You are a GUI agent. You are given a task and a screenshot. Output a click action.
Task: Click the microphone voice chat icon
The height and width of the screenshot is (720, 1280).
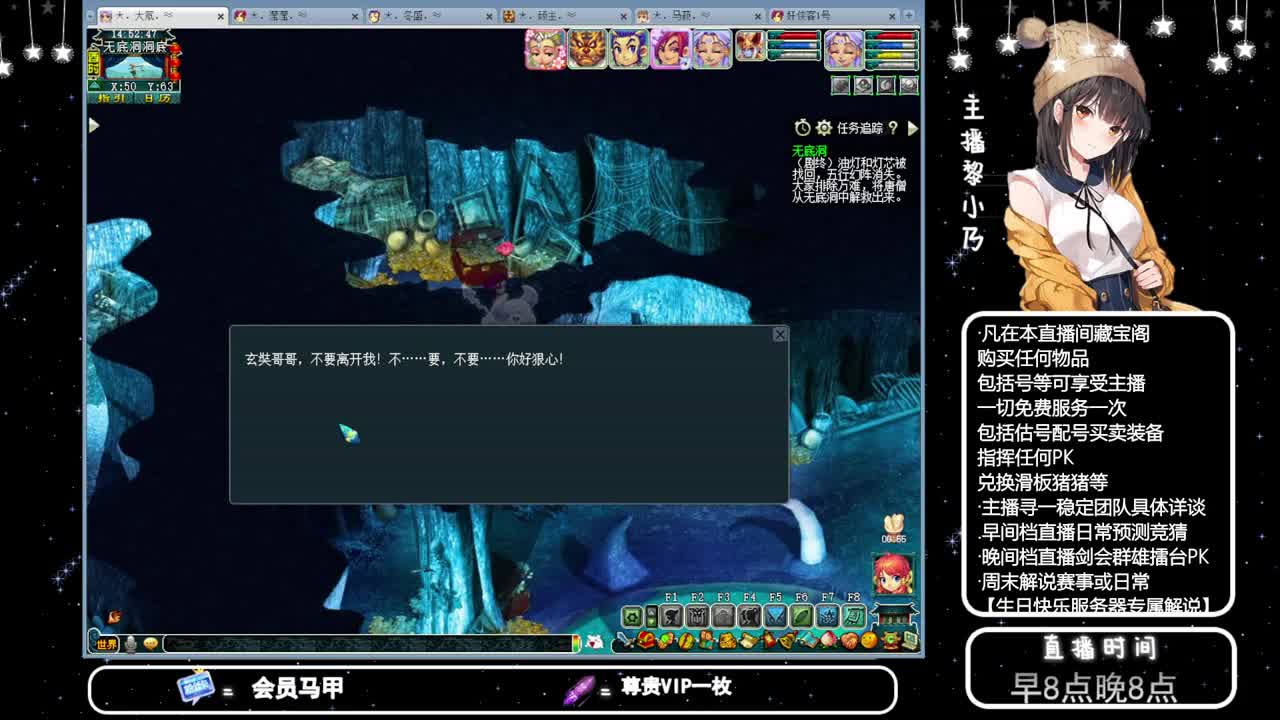point(131,645)
